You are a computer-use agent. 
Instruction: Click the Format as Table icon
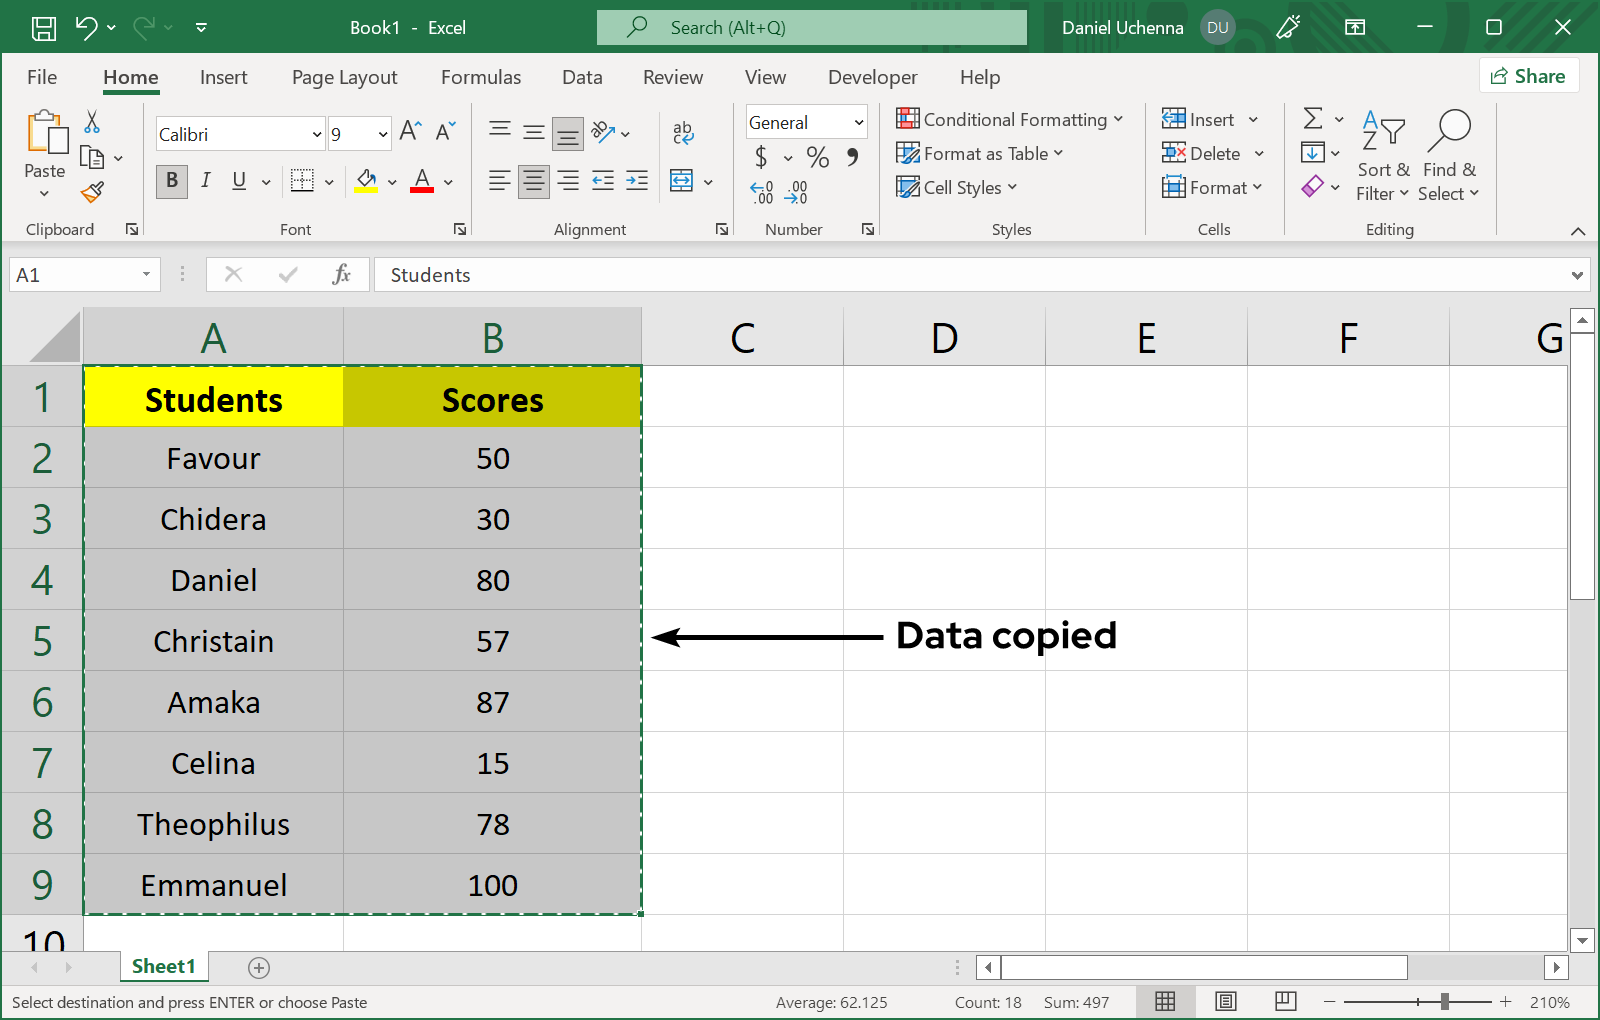(908, 153)
